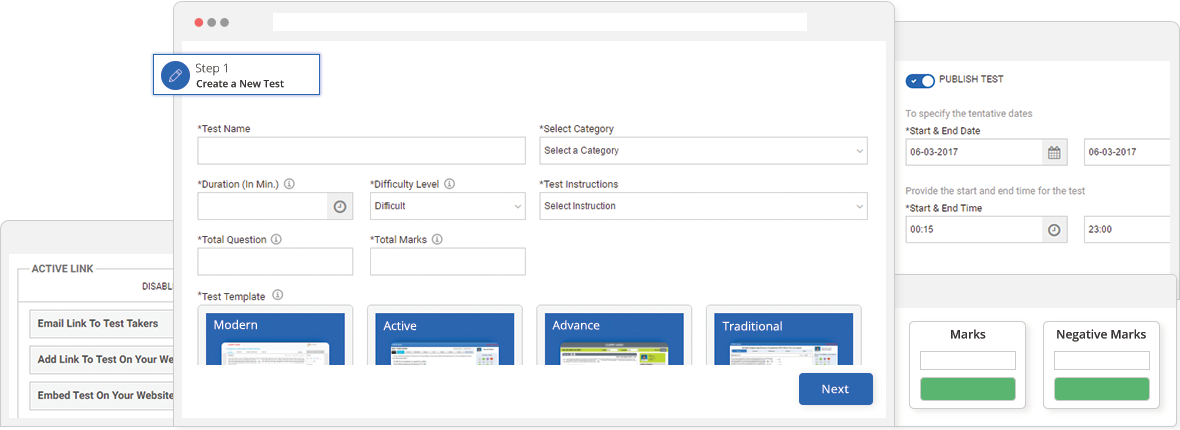Viewport: 1180px width, 430px height.
Task: Click the Negative Marks input box
Action: pyautogui.click(x=1102, y=361)
